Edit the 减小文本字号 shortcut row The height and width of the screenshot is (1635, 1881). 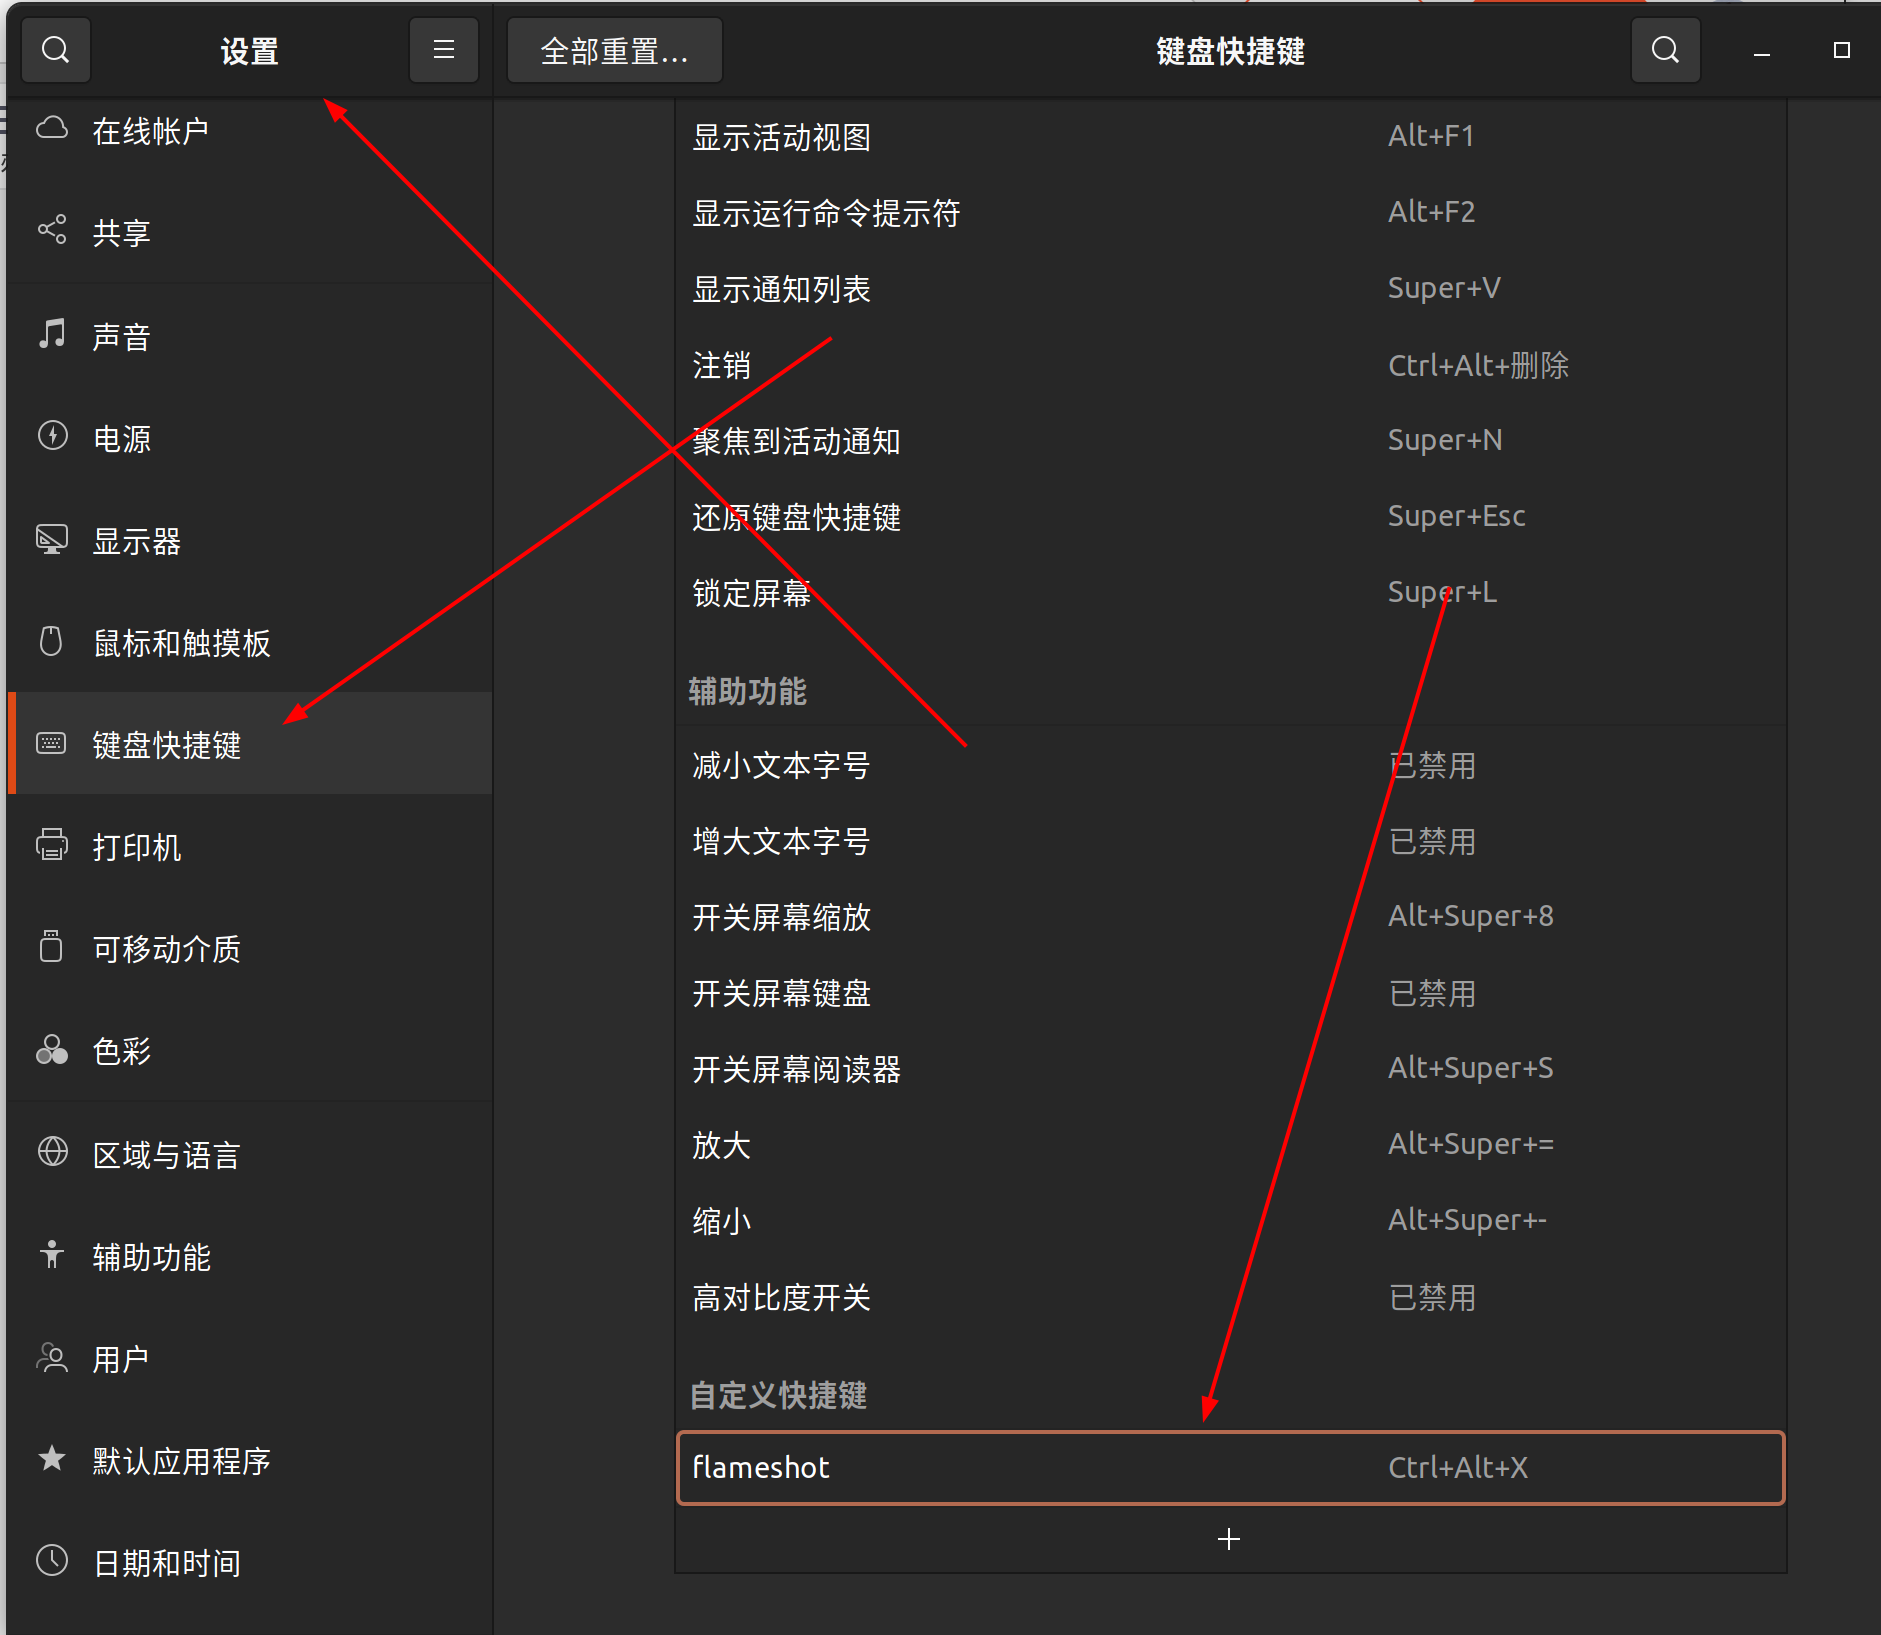[1231, 765]
